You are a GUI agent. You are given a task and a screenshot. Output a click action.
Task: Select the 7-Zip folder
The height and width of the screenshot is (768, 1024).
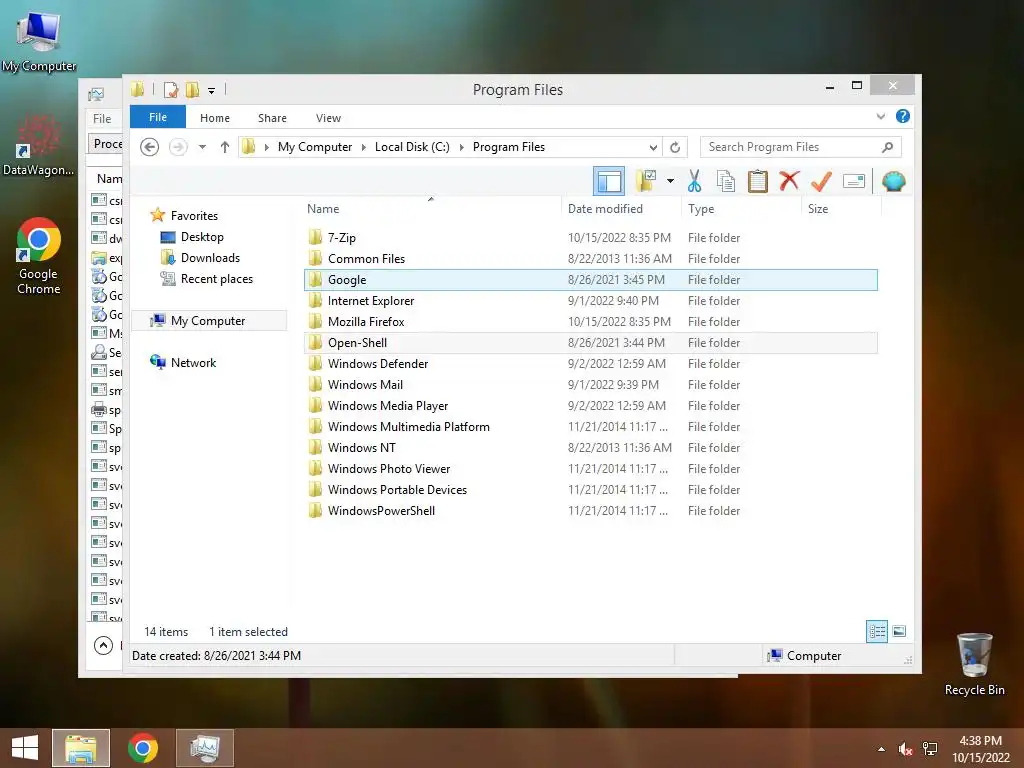[x=342, y=238]
